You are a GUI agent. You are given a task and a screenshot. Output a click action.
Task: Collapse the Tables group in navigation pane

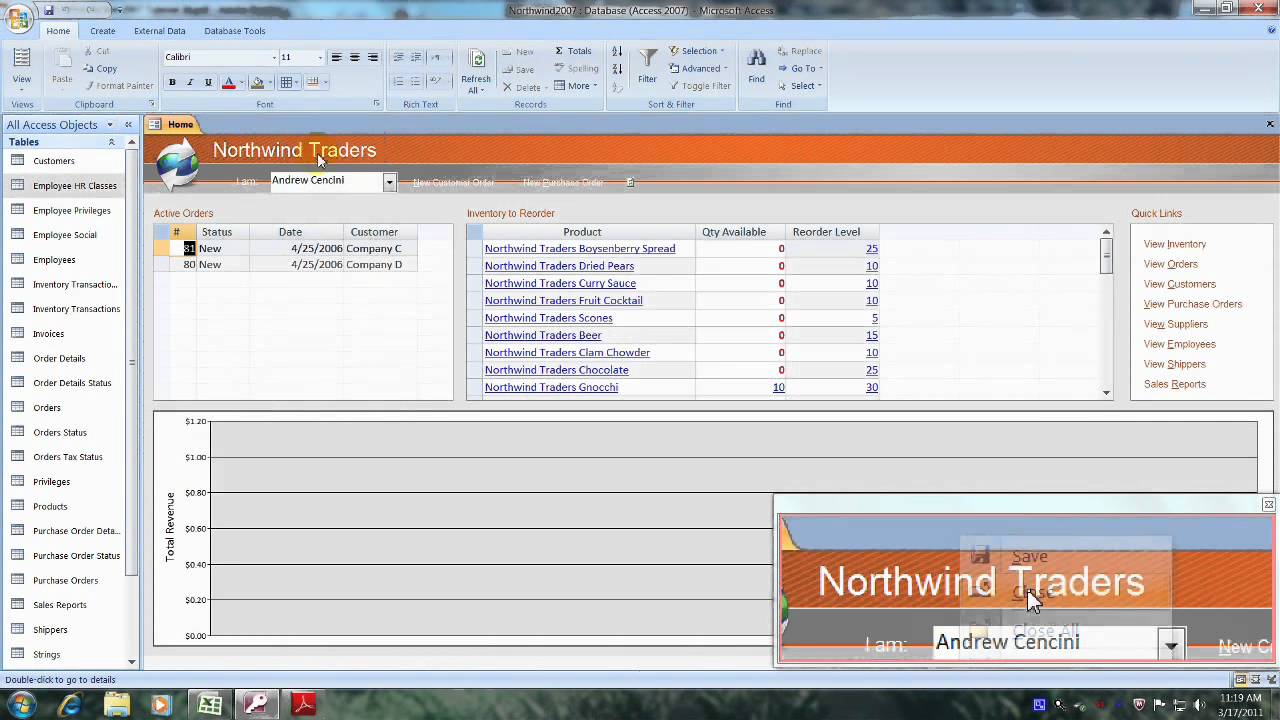click(x=111, y=142)
